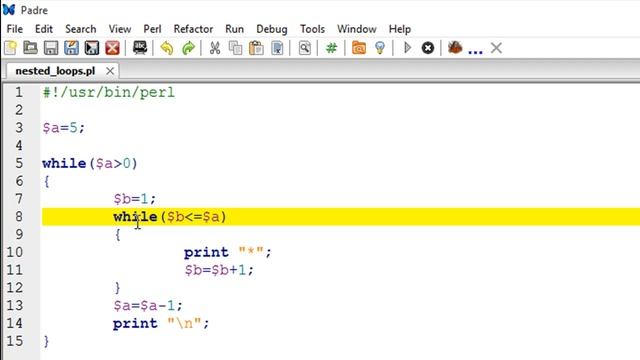This screenshot has height=360, width=640.
Task: Open the Run menu
Action: coord(234,29)
